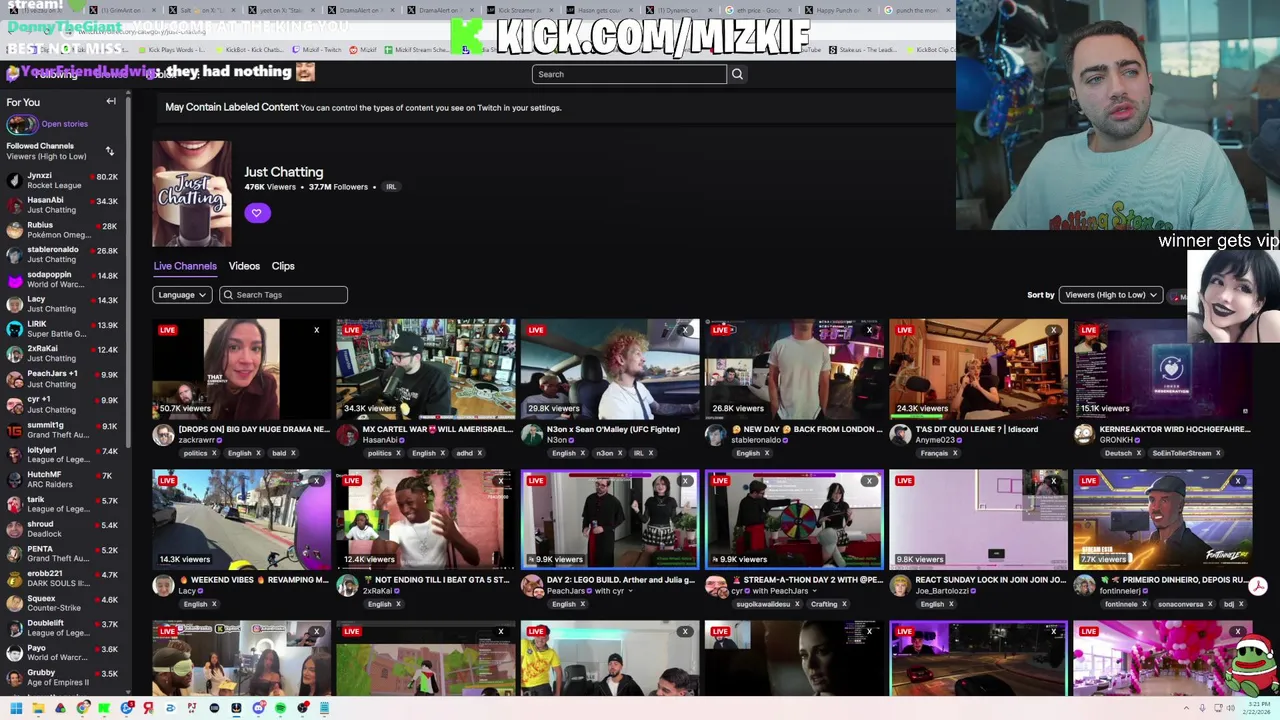Open Jynxzi in followed channels
This screenshot has width=1280, height=720.
[62, 181]
